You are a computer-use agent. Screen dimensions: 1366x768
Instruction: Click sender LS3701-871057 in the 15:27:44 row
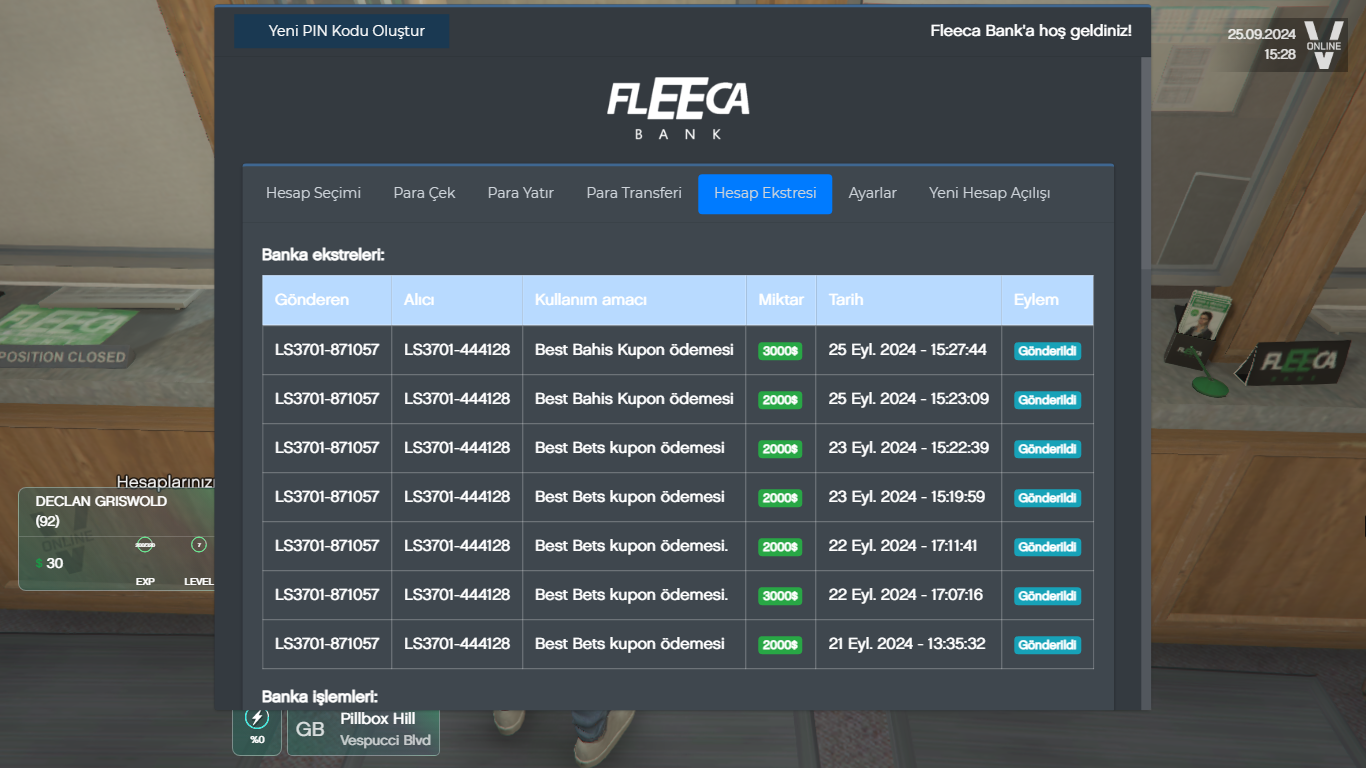click(327, 350)
